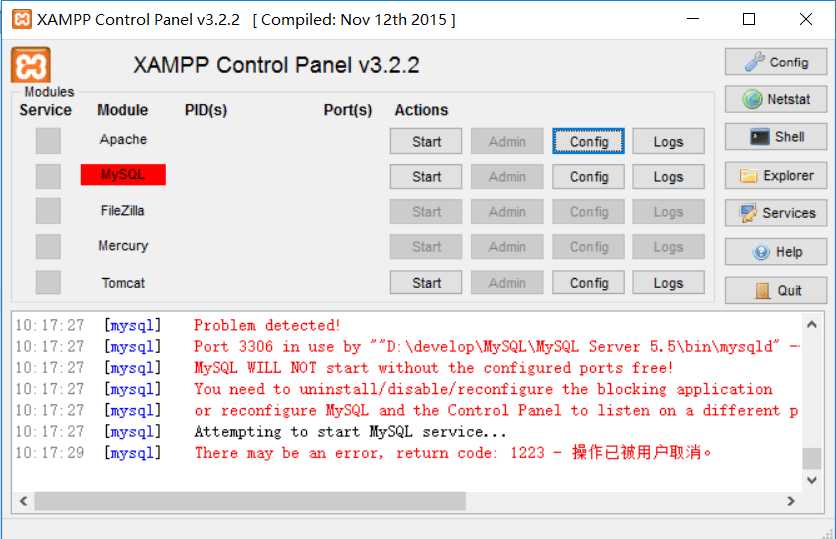Start the Tomcat module
Viewport: 836px width, 539px height.
(425, 283)
